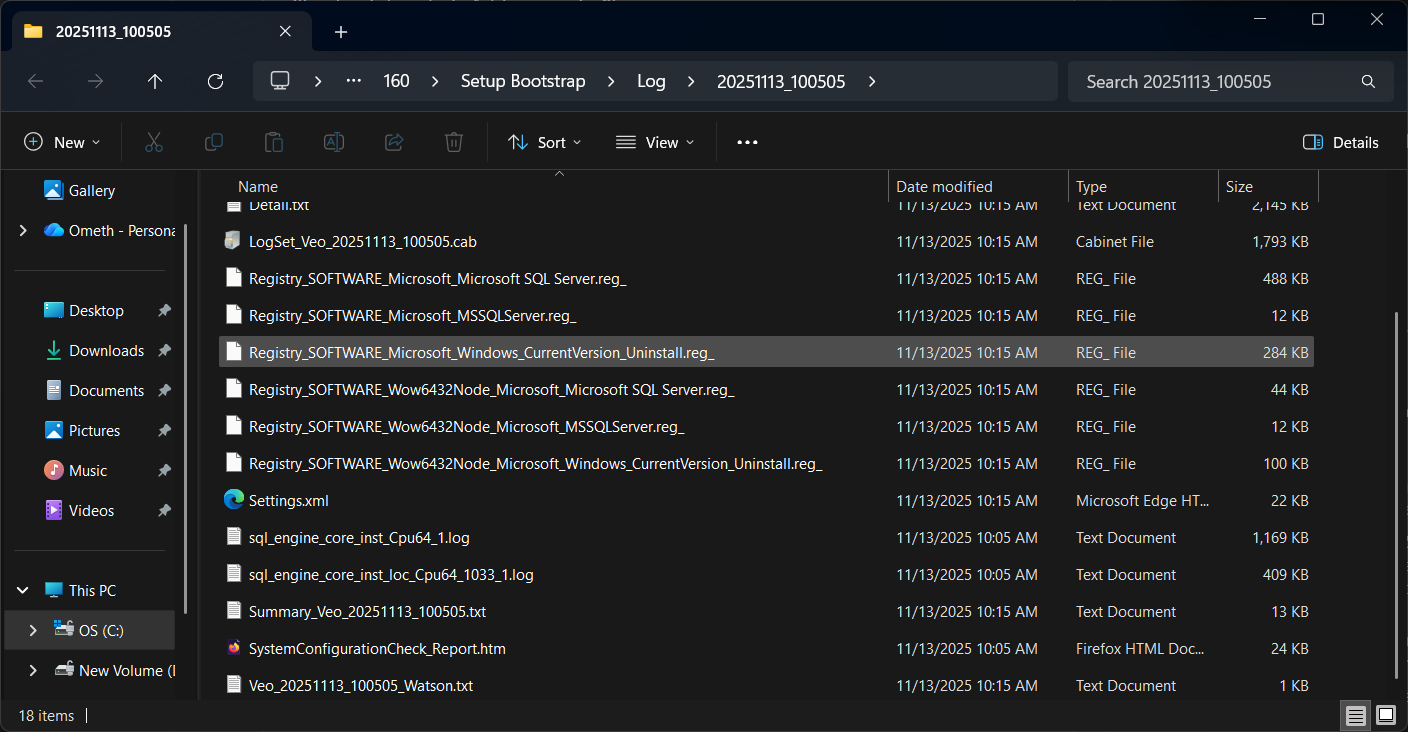The height and width of the screenshot is (732, 1408).
Task: Open the Downloads quick access folder
Action: pyautogui.click(x=106, y=350)
